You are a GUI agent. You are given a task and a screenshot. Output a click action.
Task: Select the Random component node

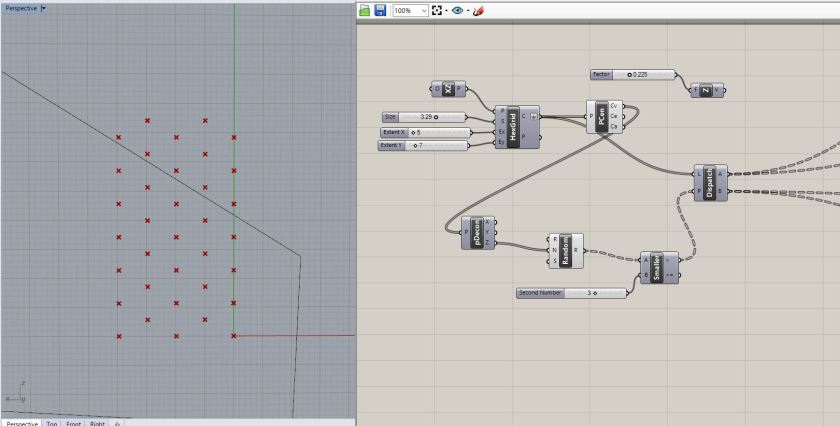coord(566,250)
